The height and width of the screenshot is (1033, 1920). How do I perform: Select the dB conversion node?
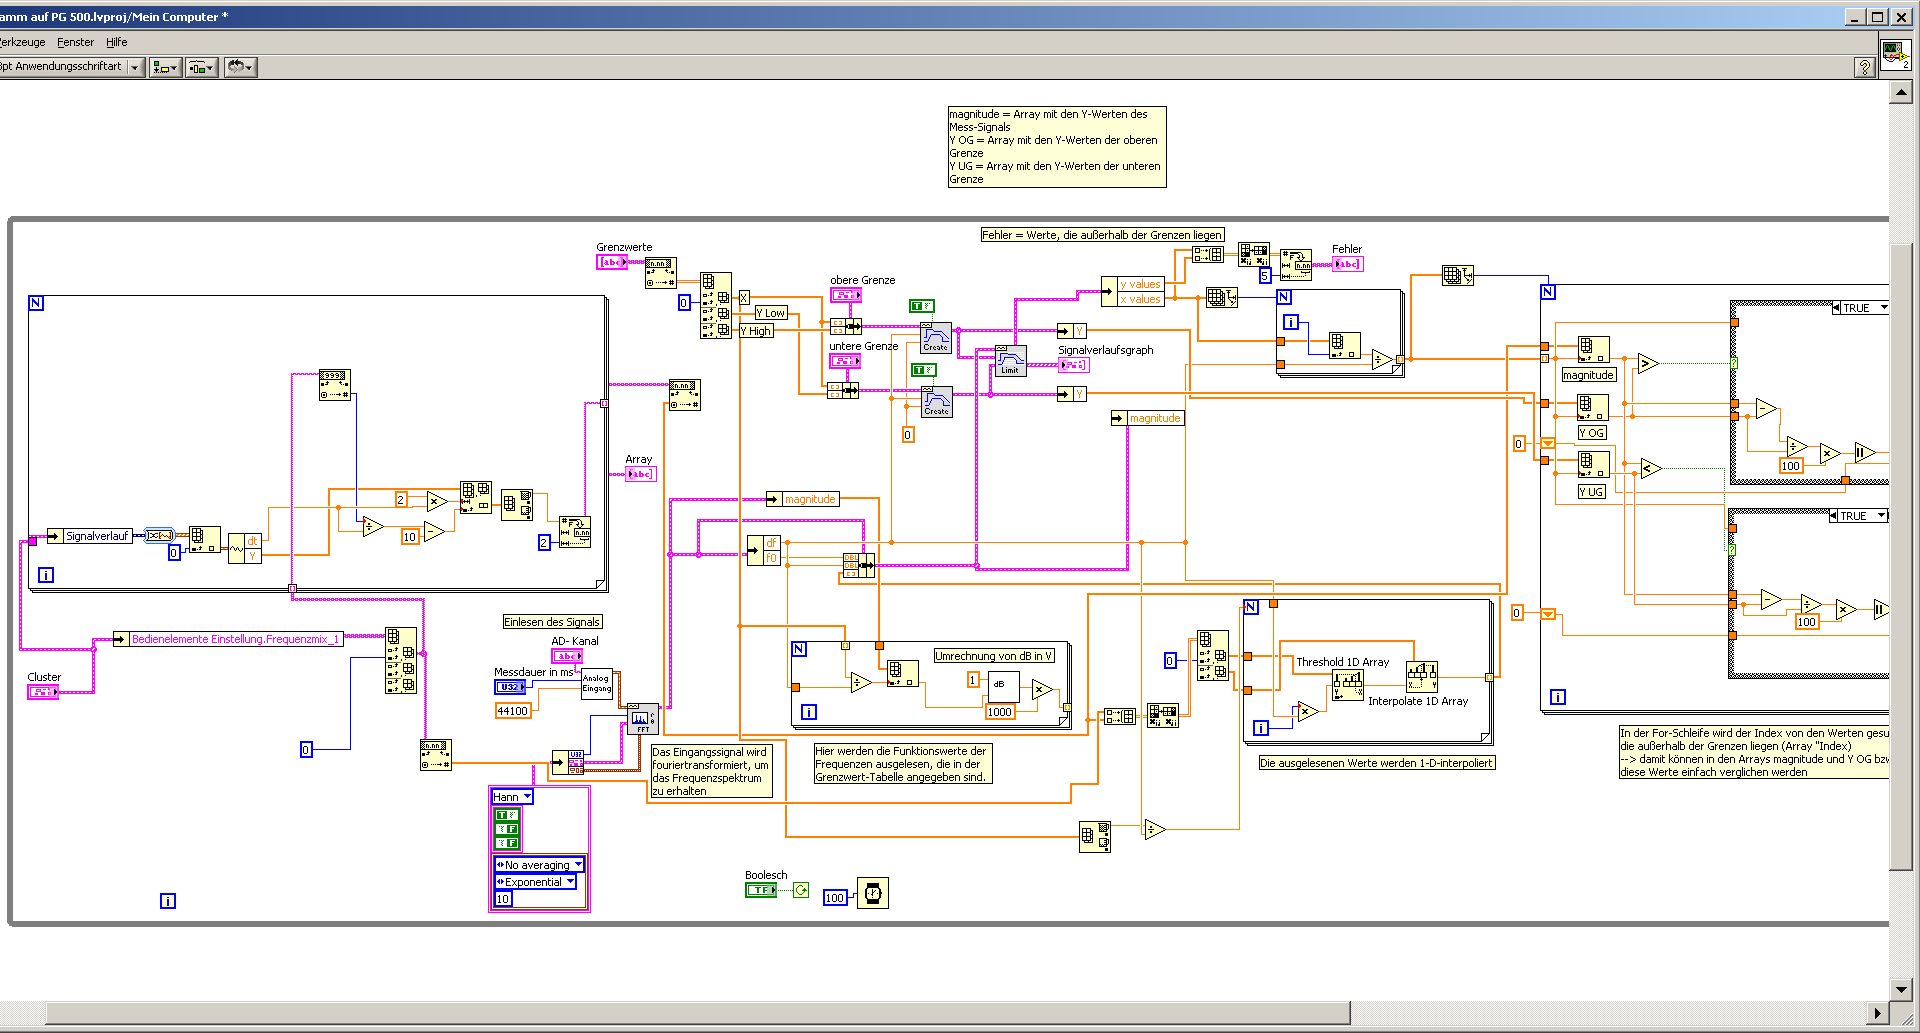1003,685
